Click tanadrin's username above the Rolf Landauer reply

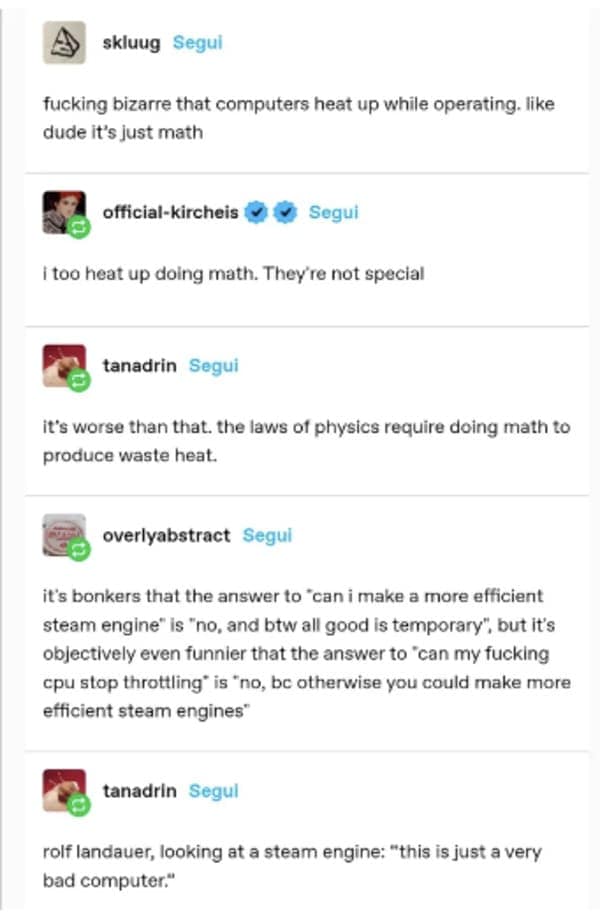pyautogui.click(x=139, y=790)
